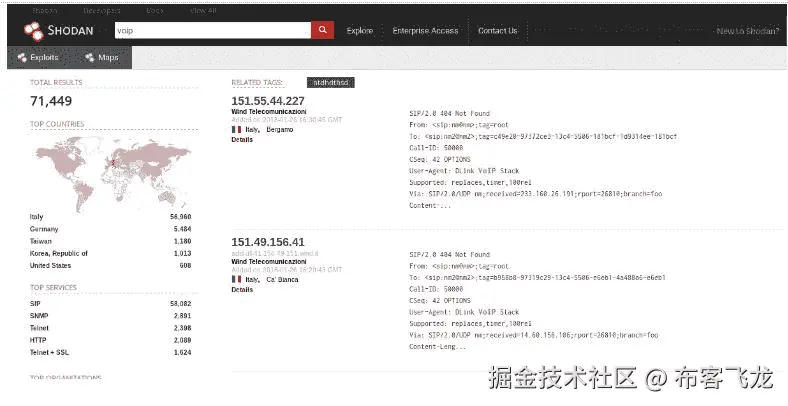Open the Contact Us page
Viewport: 788px width, 406px height.
coord(498,31)
